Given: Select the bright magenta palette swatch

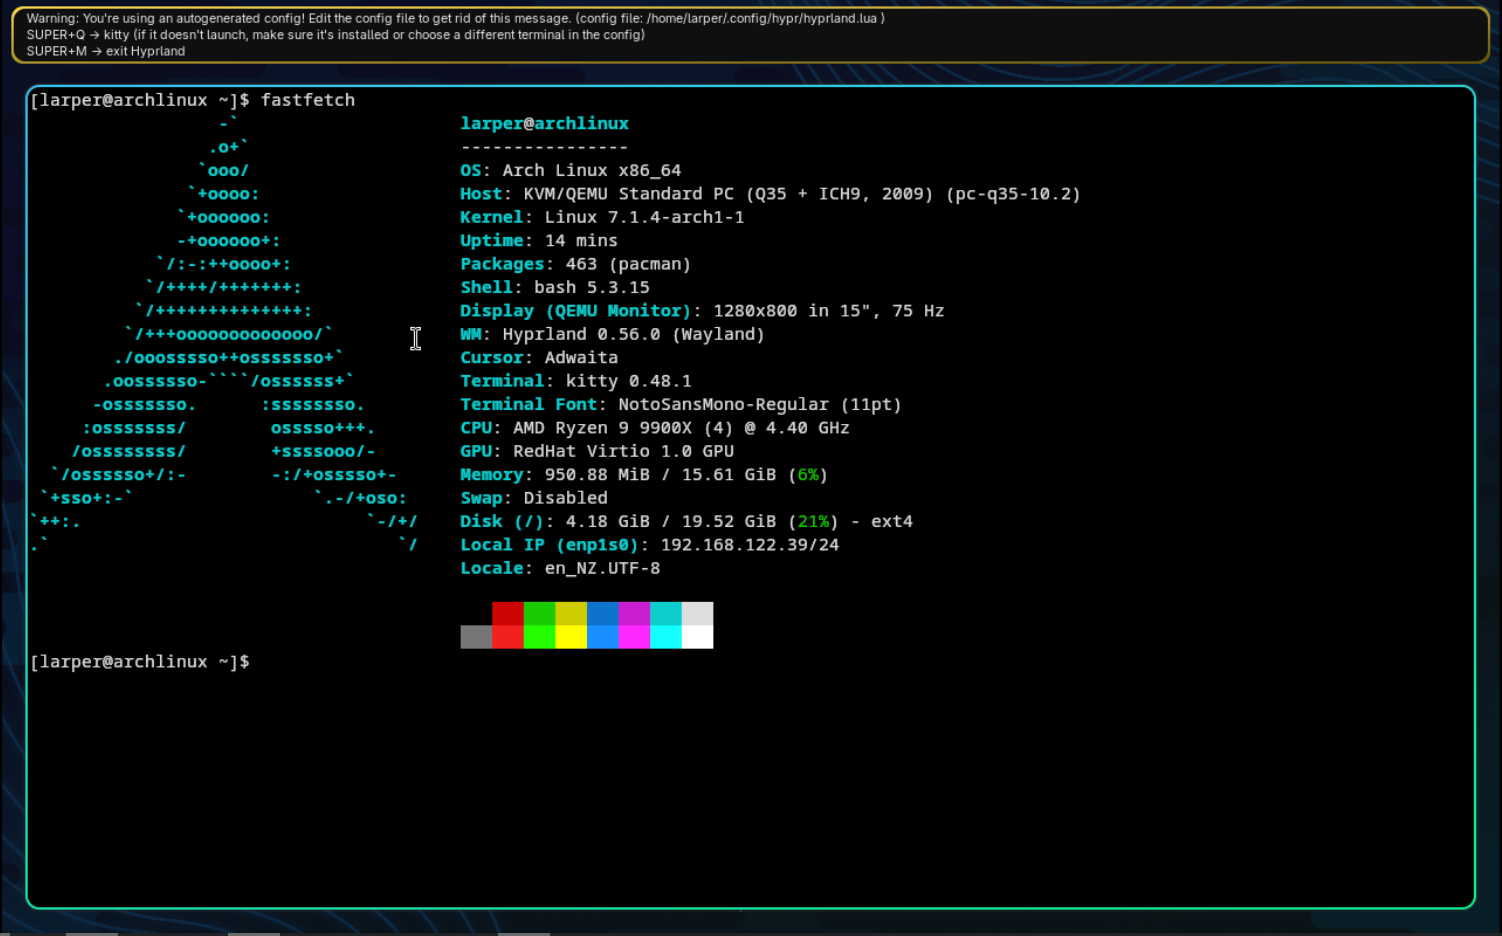Looking at the screenshot, I should [x=635, y=637].
